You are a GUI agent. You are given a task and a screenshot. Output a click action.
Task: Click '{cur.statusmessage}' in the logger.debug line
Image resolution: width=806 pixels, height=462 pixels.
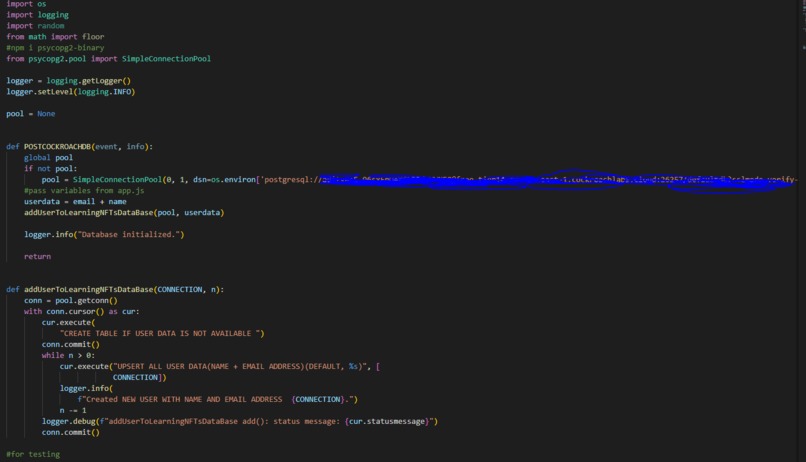click(385, 421)
